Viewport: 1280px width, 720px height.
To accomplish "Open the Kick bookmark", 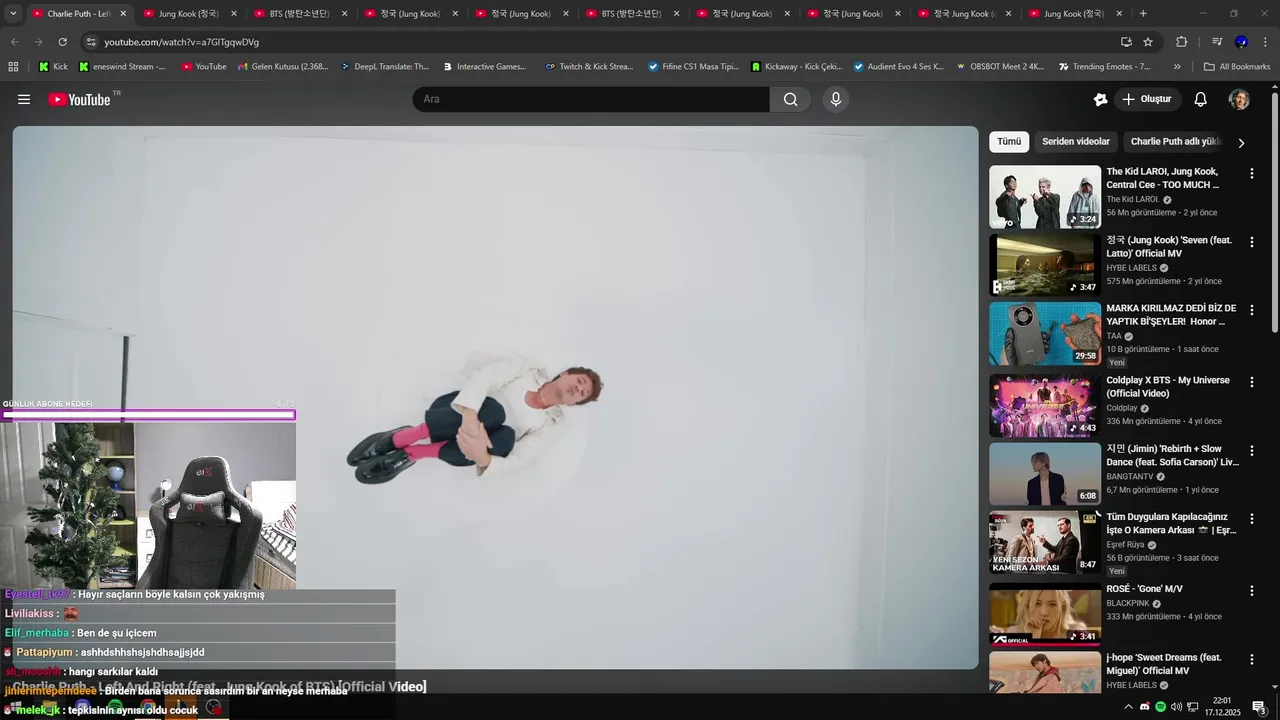I will [x=53, y=67].
